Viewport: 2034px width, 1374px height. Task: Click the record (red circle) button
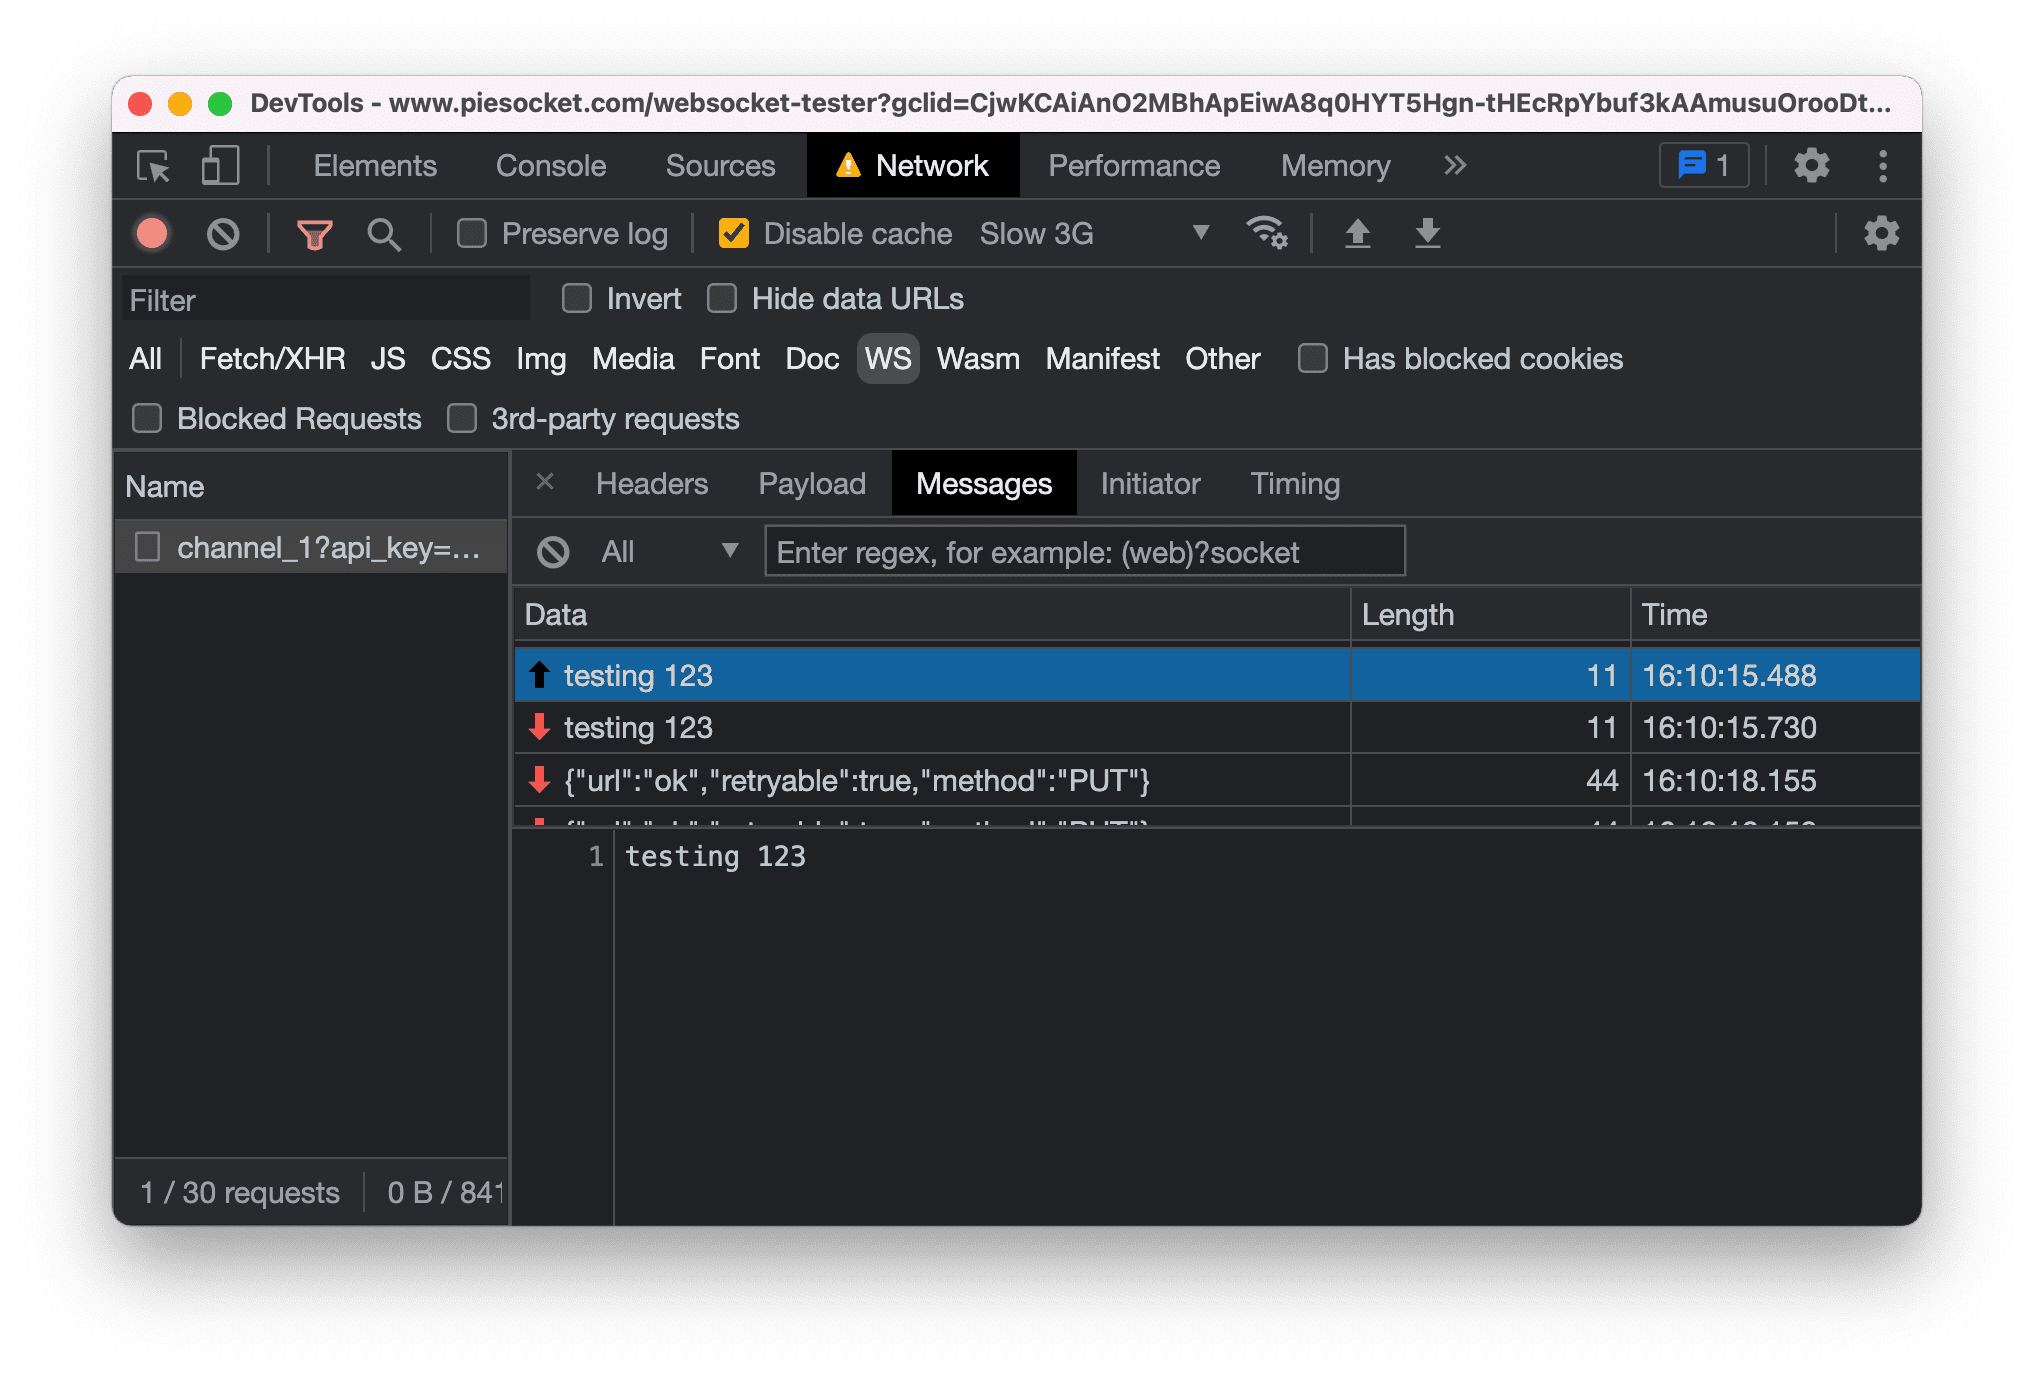coord(155,233)
